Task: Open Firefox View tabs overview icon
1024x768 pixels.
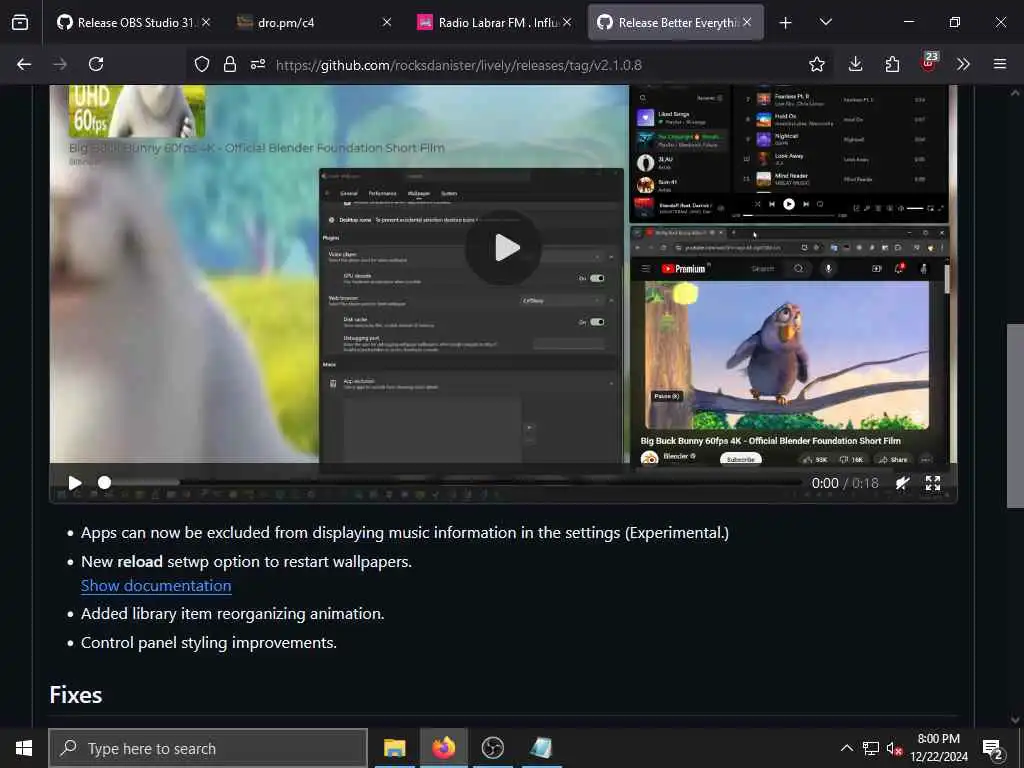Action: point(20,22)
